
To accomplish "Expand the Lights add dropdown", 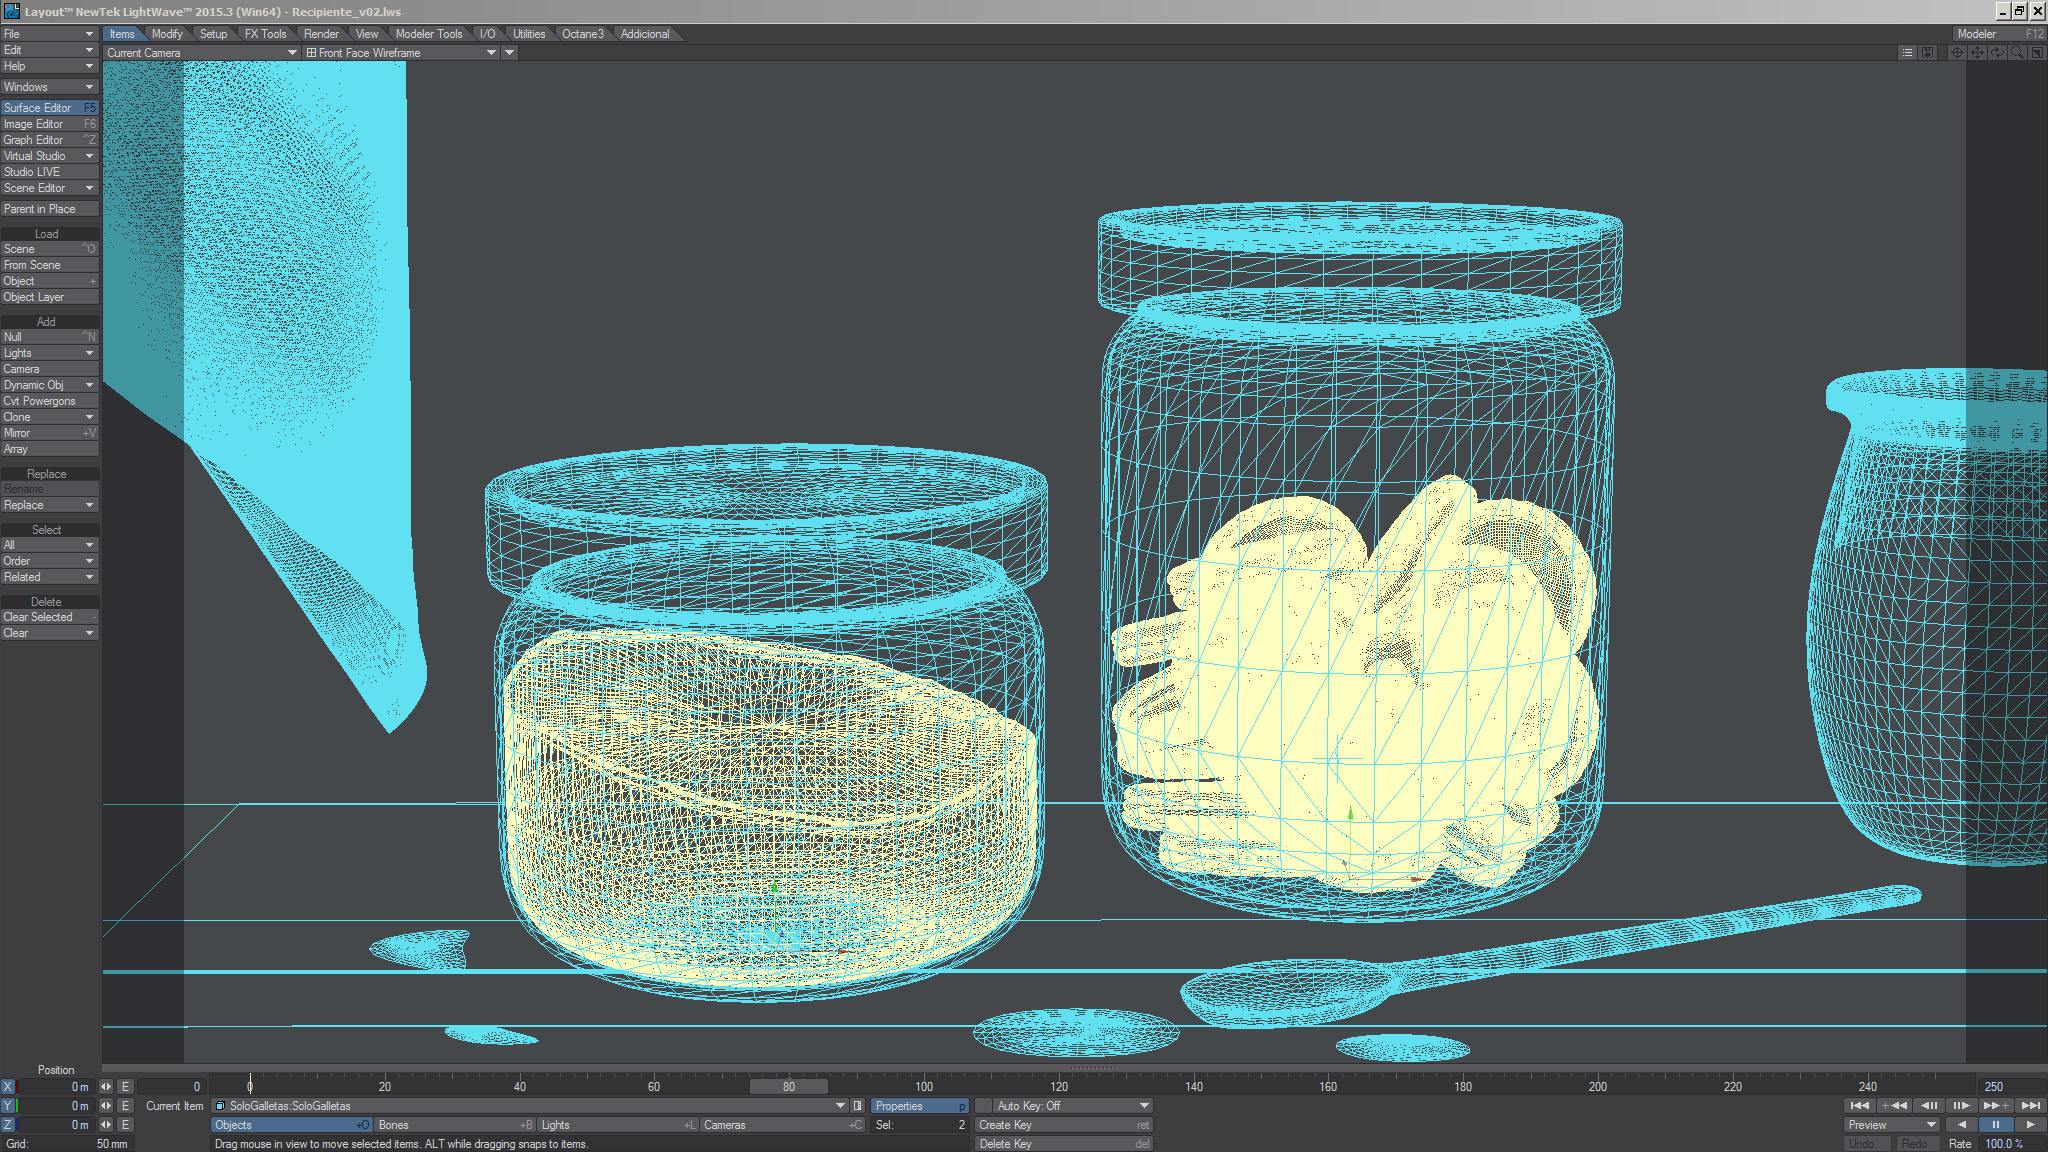I will coord(49,353).
